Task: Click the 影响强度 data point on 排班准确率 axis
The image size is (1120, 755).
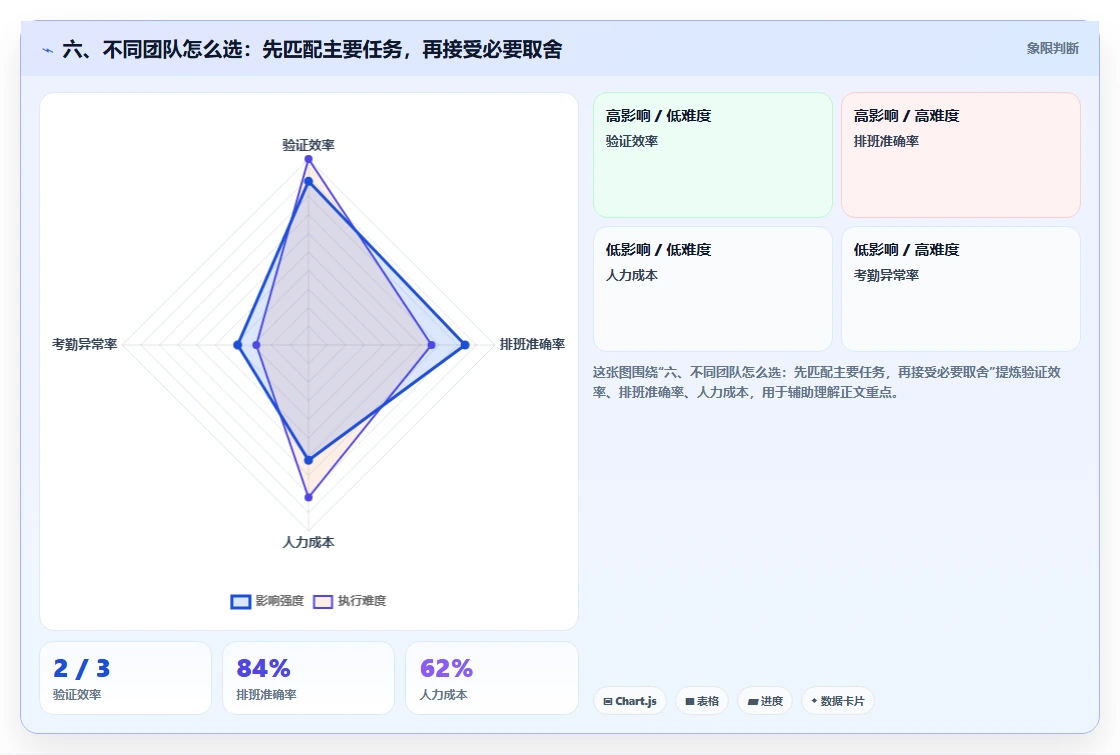Action: click(465, 345)
